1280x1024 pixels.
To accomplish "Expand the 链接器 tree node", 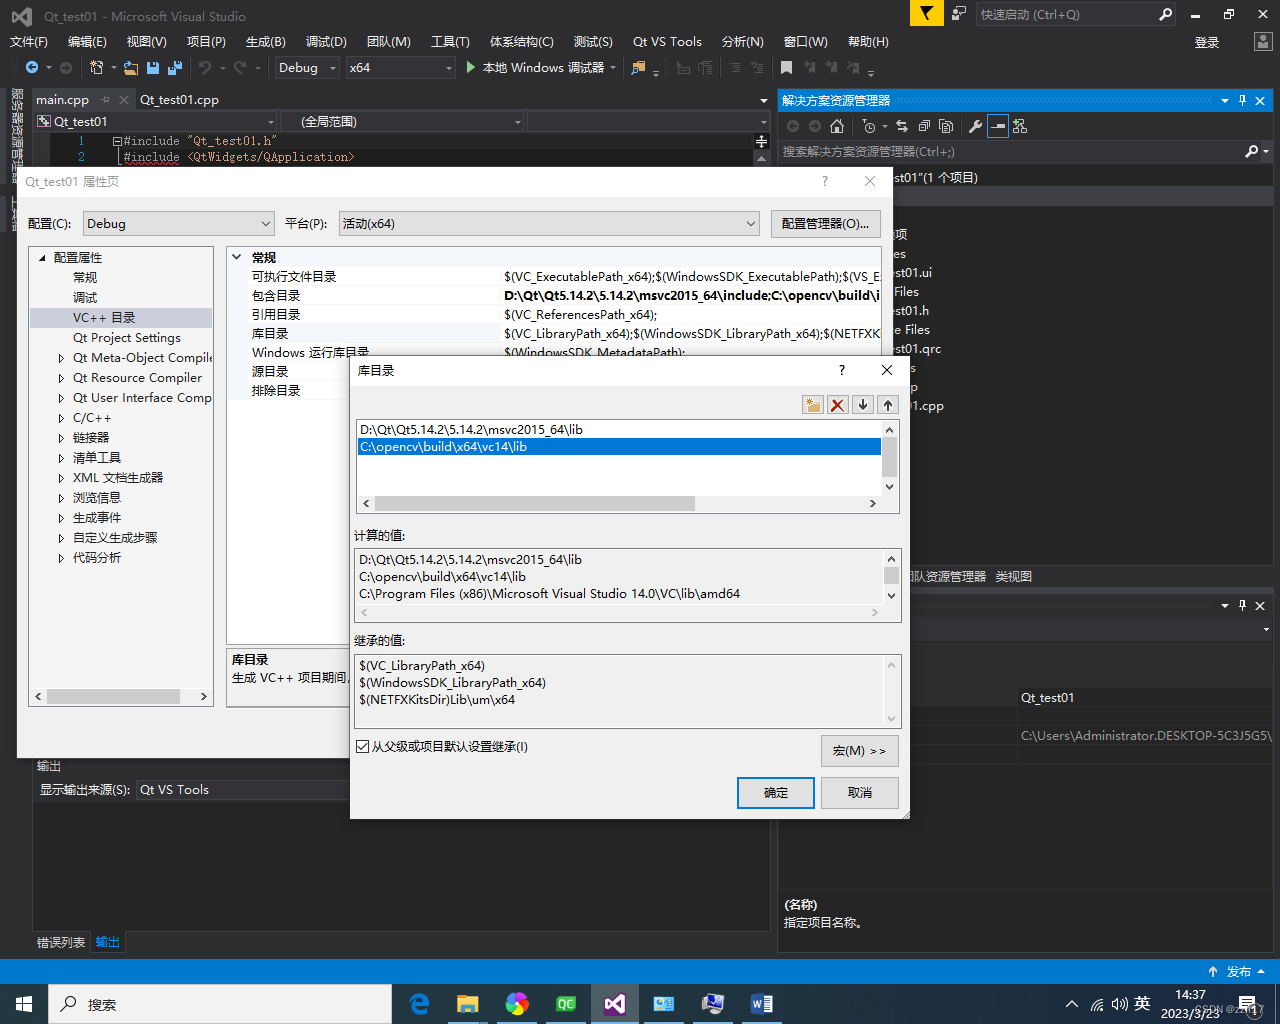I will [60, 437].
